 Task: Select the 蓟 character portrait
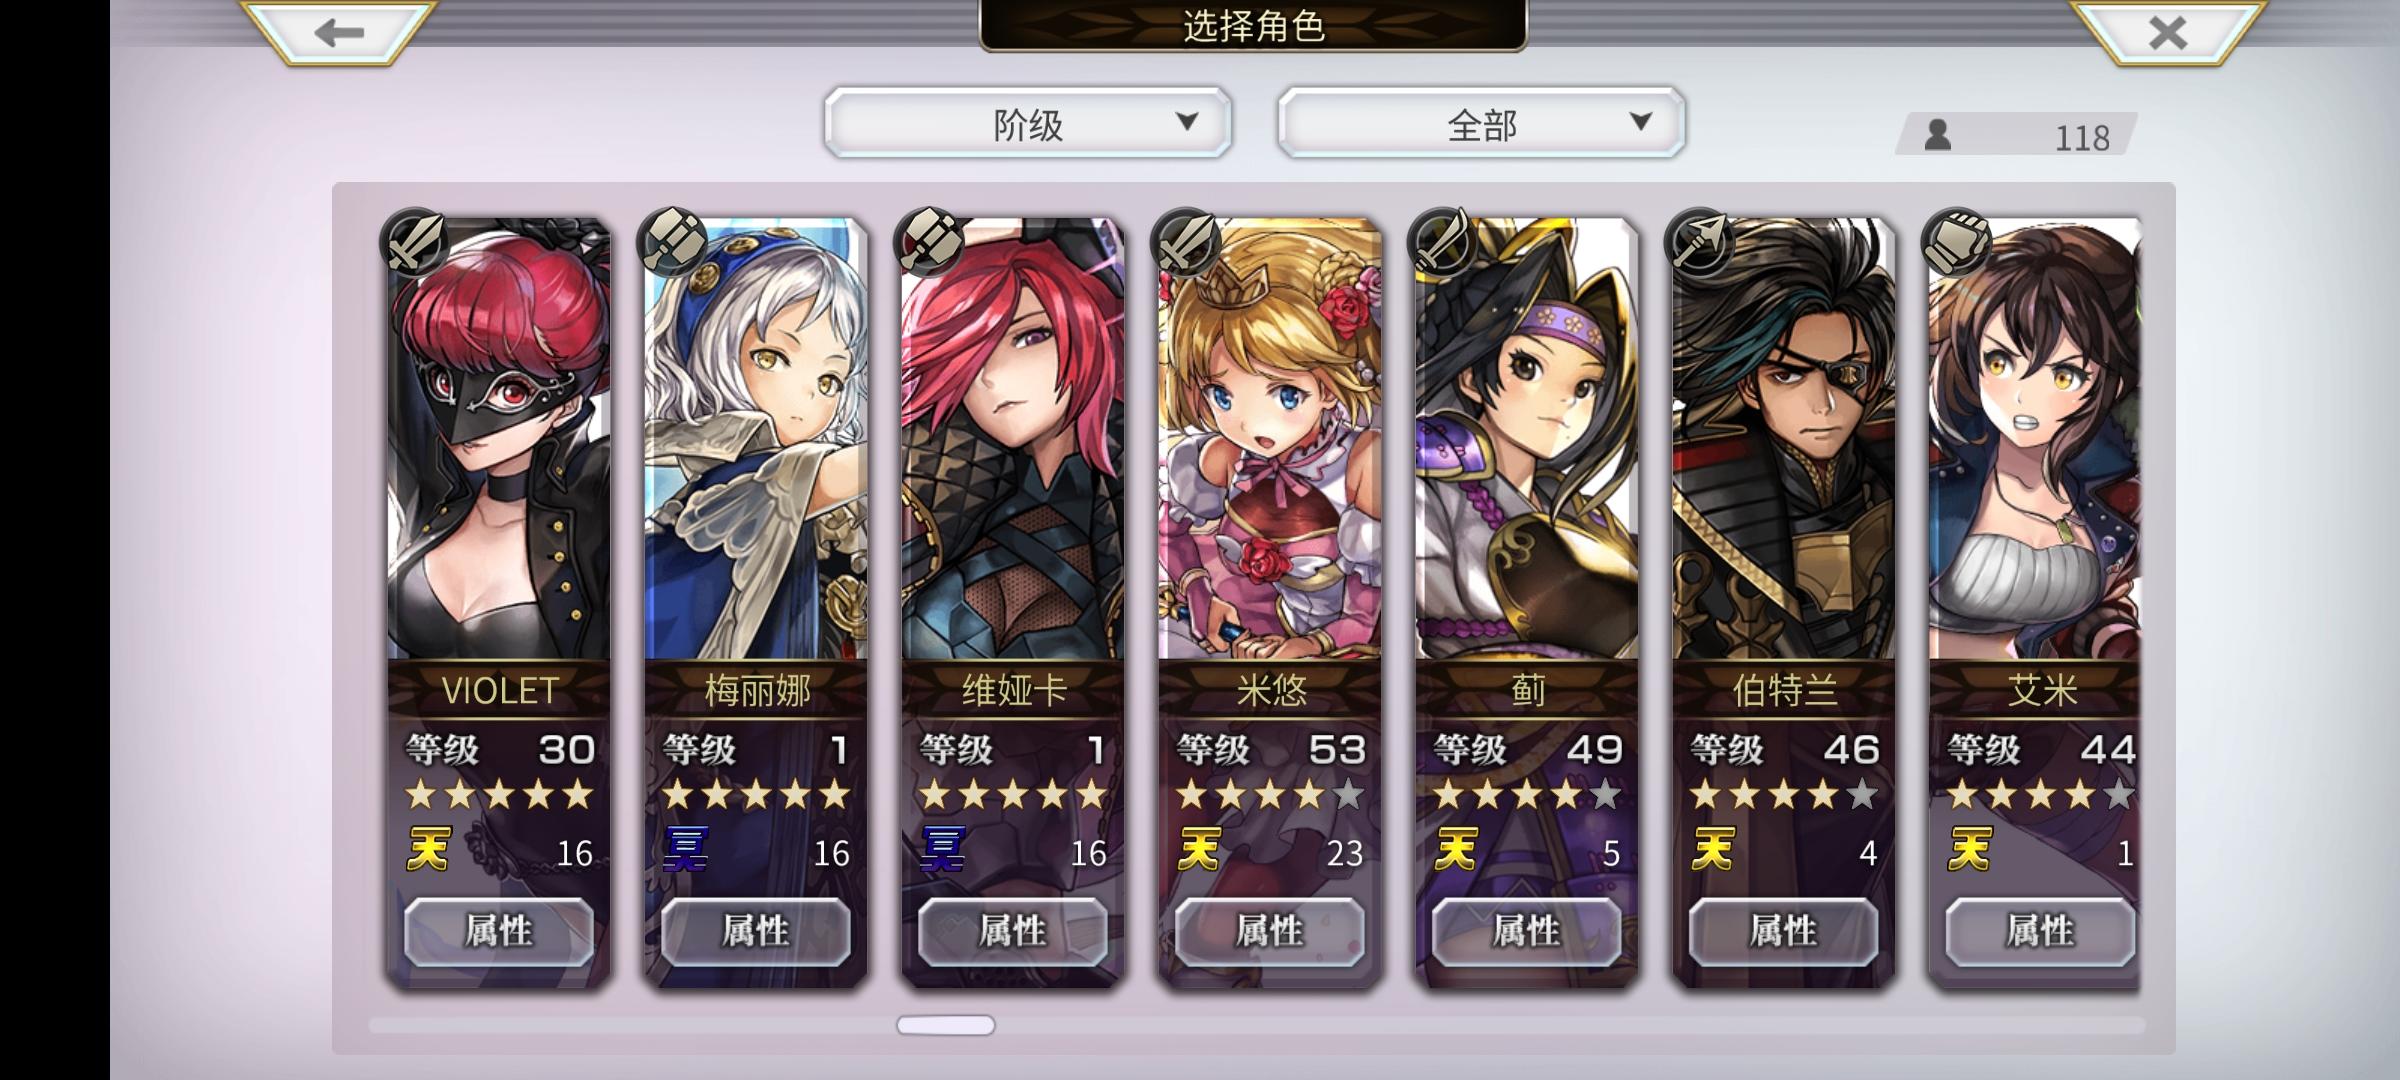tap(1527, 440)
